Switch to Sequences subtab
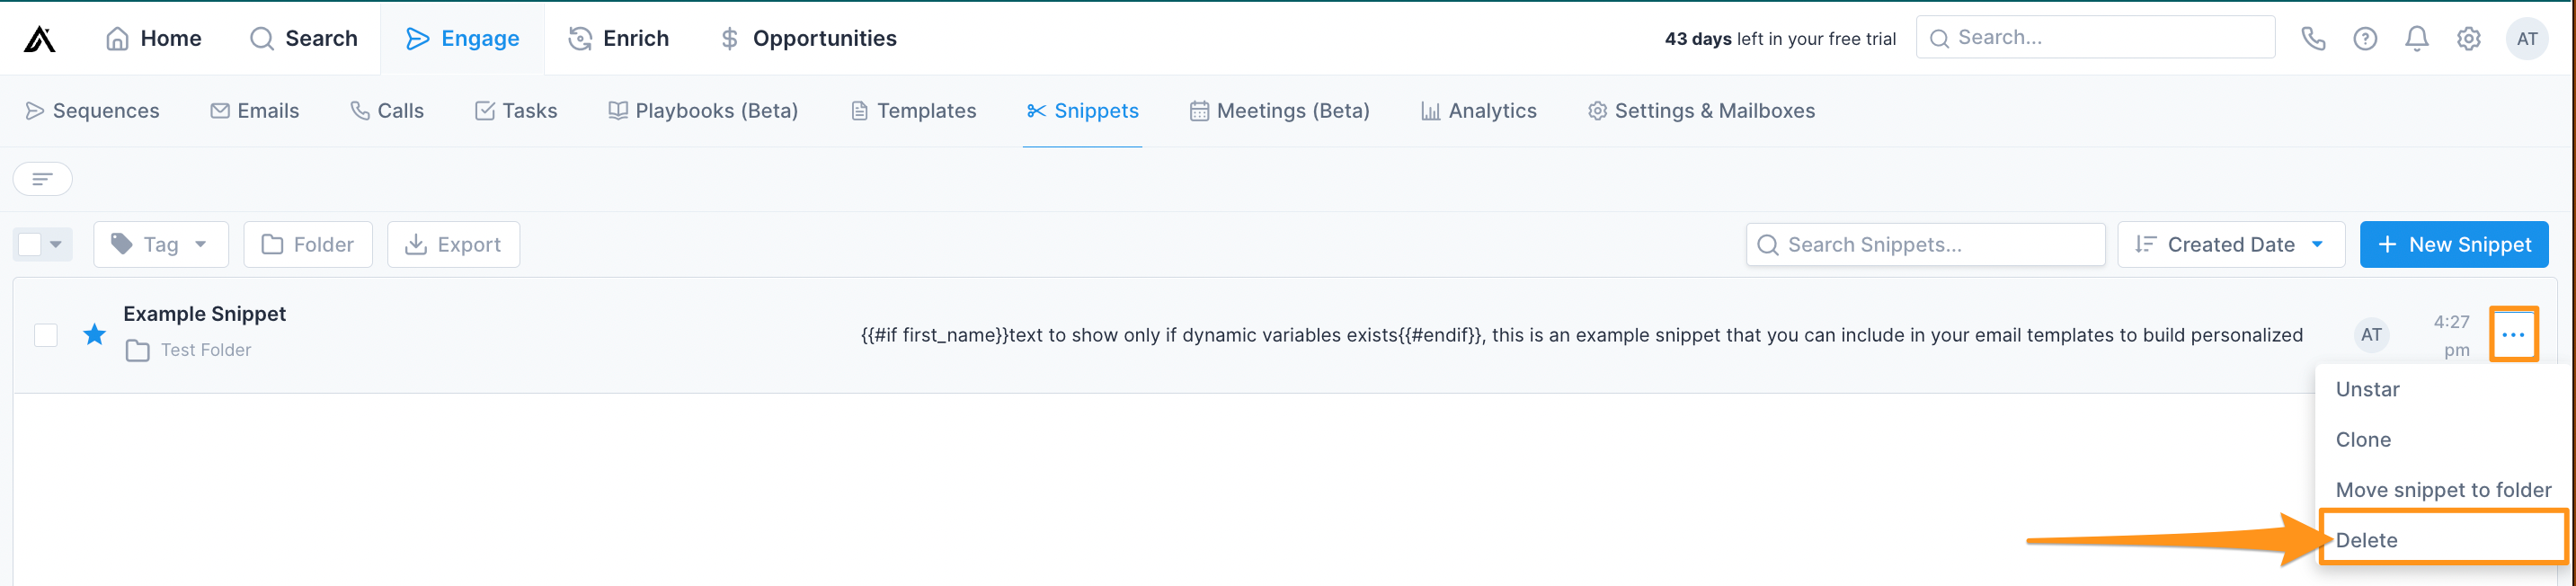This screenshot has height=586, width=2576. pyautogui.click(x=92, y=111)
